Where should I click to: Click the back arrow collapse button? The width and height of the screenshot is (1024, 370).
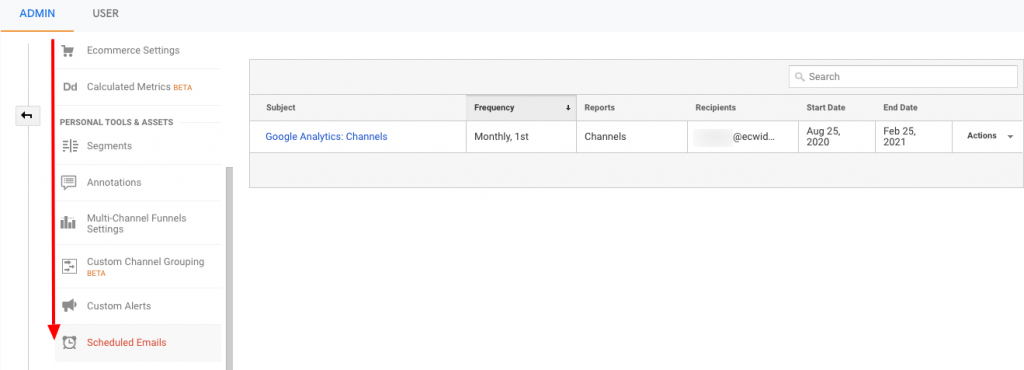tap(27, 116)
